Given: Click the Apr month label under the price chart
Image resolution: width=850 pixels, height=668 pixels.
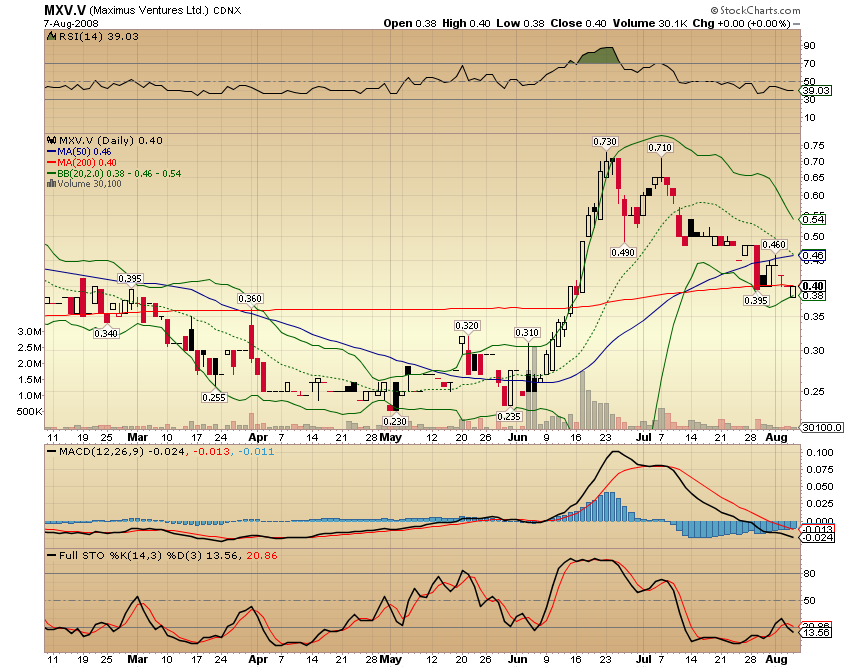Looking at the screenshot, I should (257, 437).
